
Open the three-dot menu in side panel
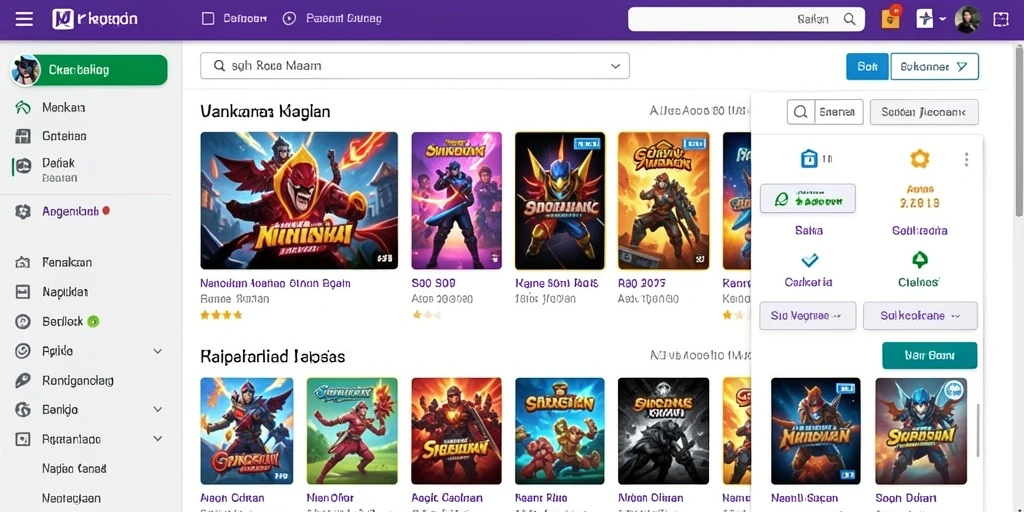click(x=966, y=159)
